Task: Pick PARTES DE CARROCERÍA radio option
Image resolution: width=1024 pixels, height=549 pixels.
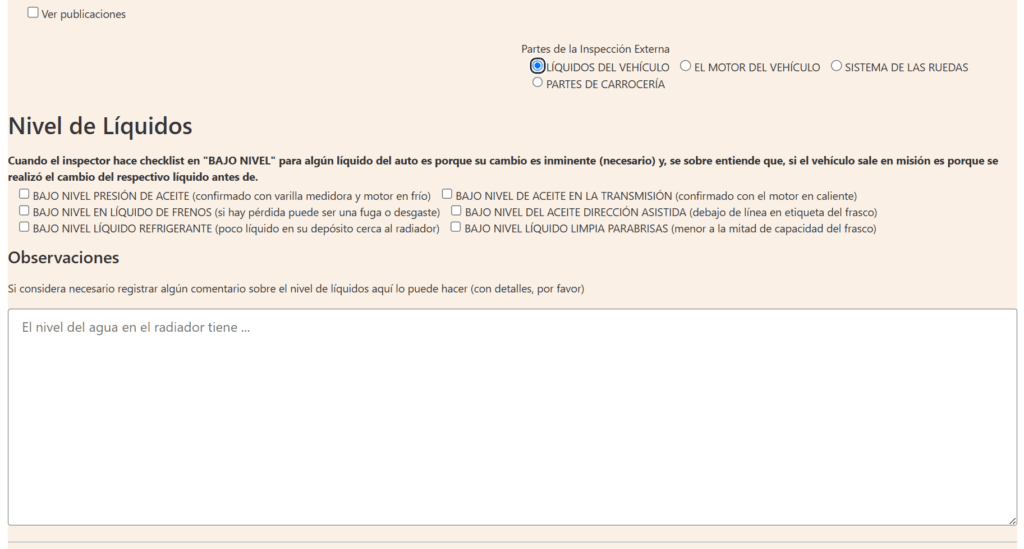Action: [537, 82]
